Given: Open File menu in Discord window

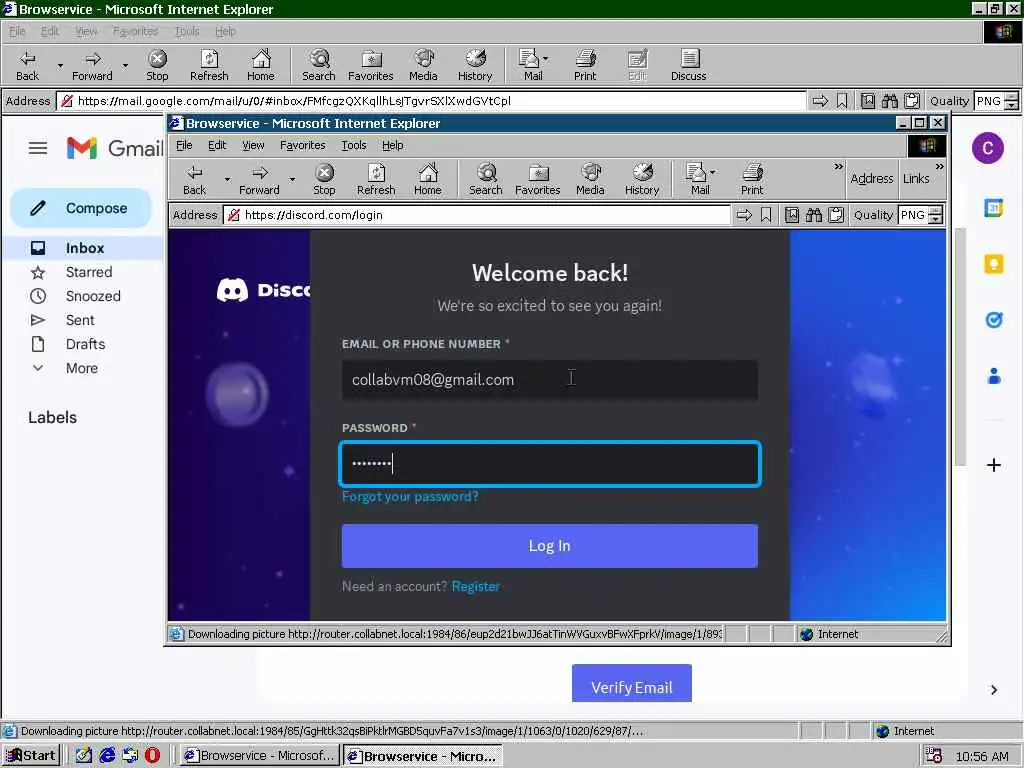Looking at the screenshot, I should point(184,145).
